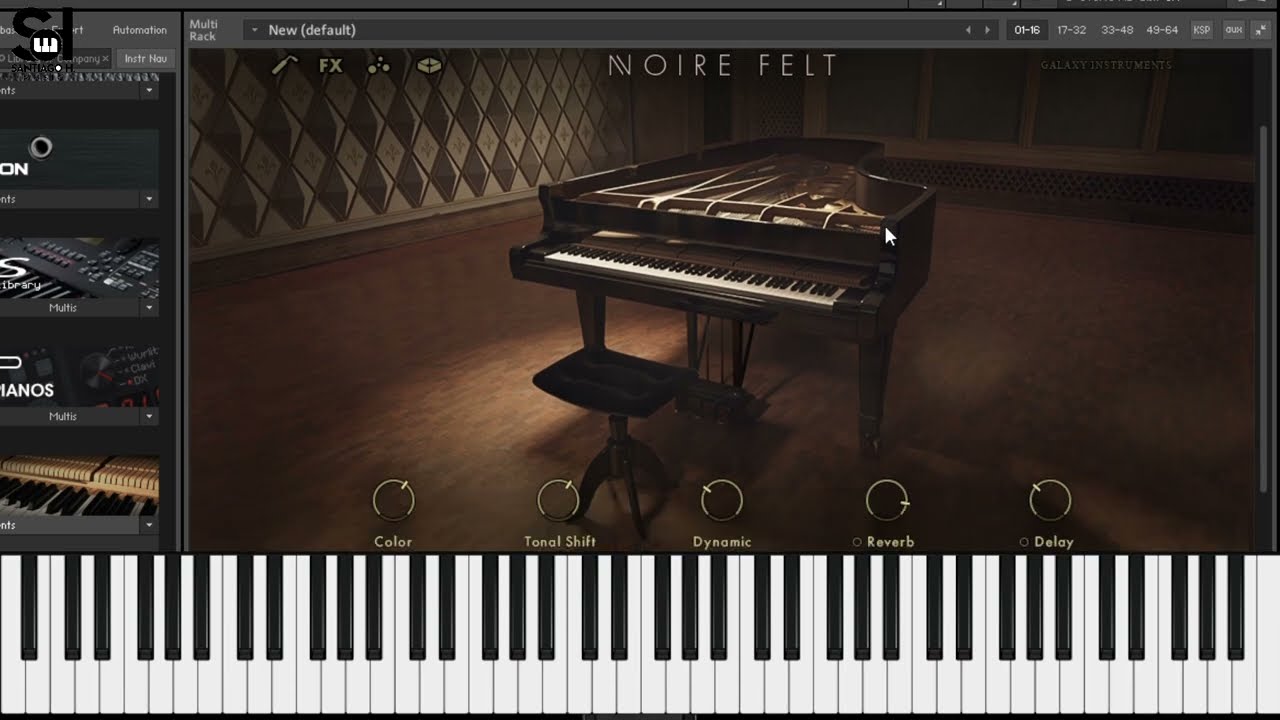The width and height of the screenshot is (1280, 720).
Task: Open the box-shaped icon next to particles
Action: [429, 66]
